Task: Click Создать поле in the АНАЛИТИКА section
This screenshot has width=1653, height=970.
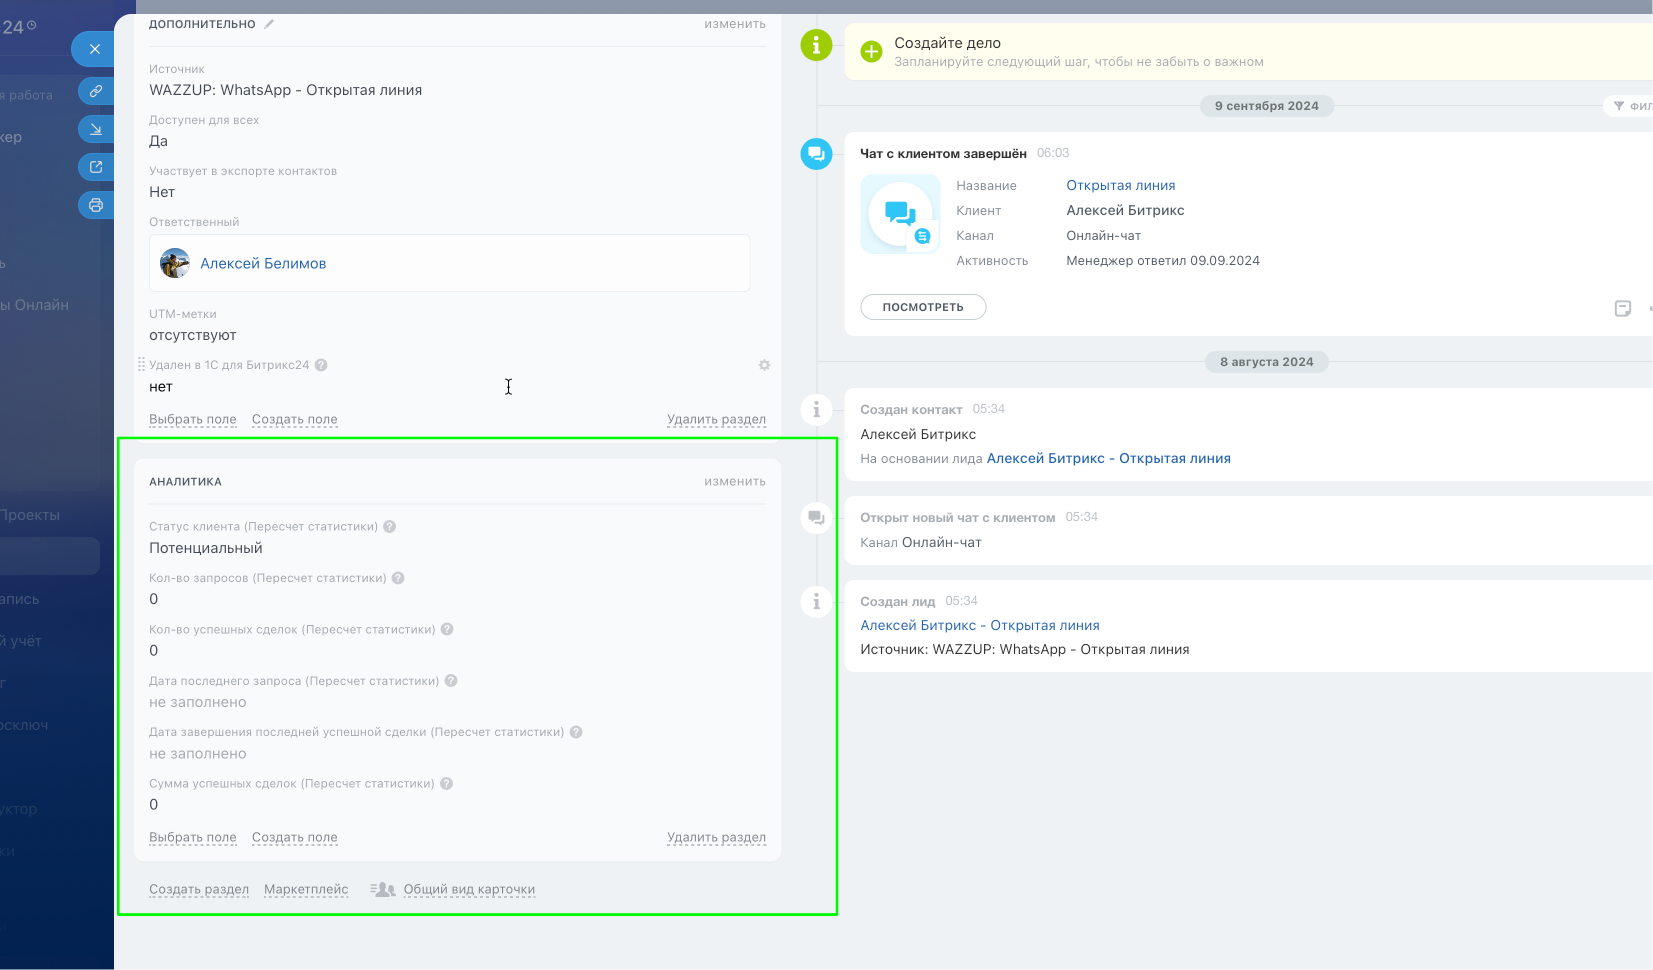Action: click(295, 838)
